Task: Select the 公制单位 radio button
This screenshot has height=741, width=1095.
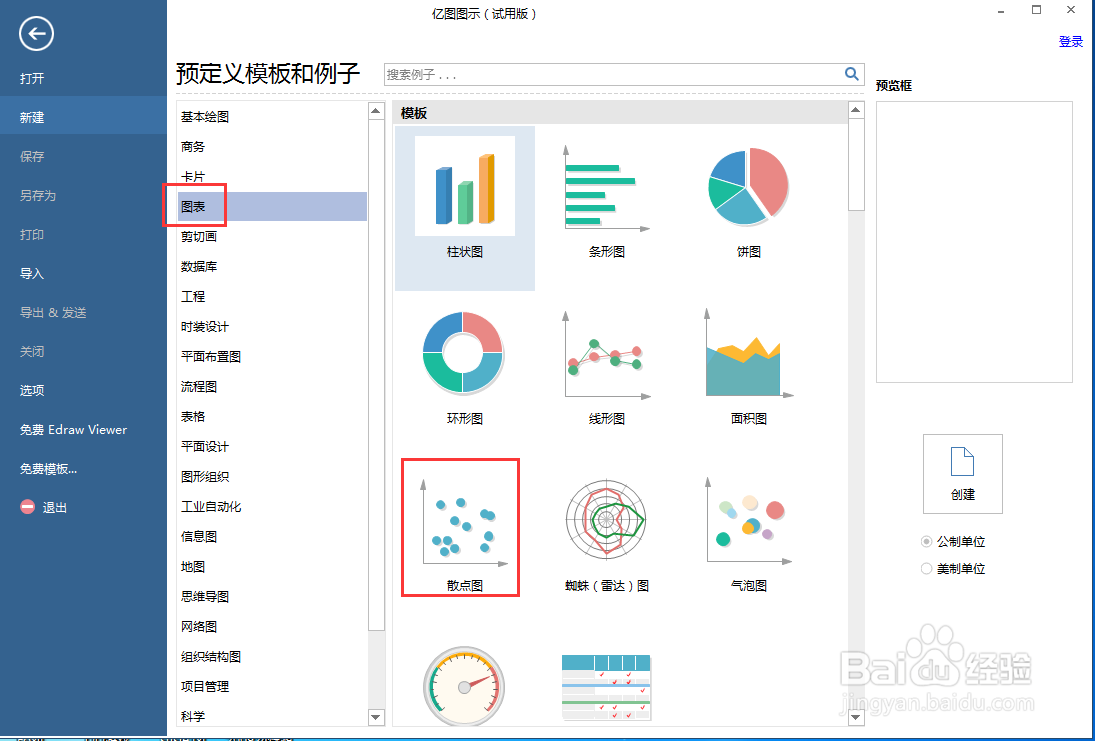Action: click(927, 541)
